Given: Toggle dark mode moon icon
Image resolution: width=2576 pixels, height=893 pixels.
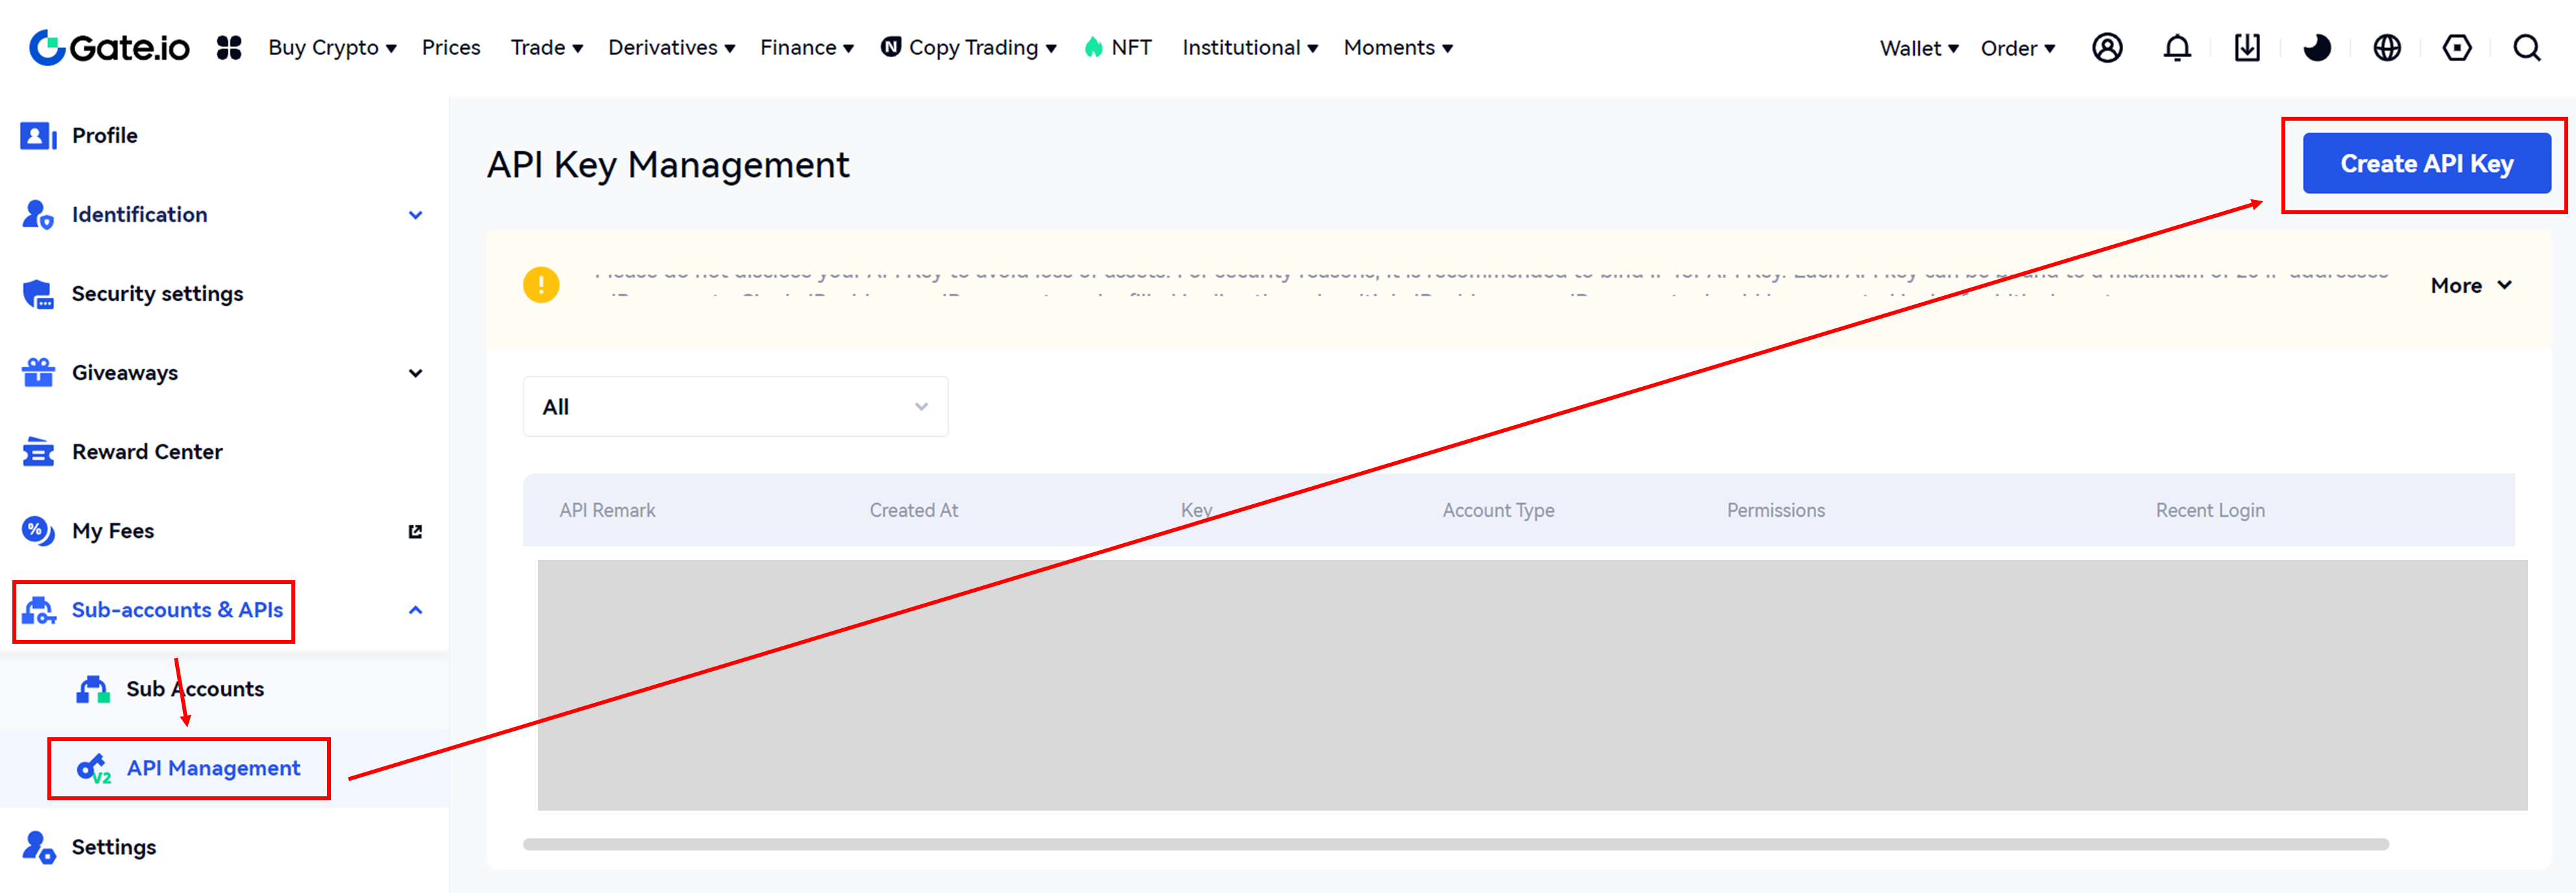Looking at the screenshot, I should tap(2317, 47).
